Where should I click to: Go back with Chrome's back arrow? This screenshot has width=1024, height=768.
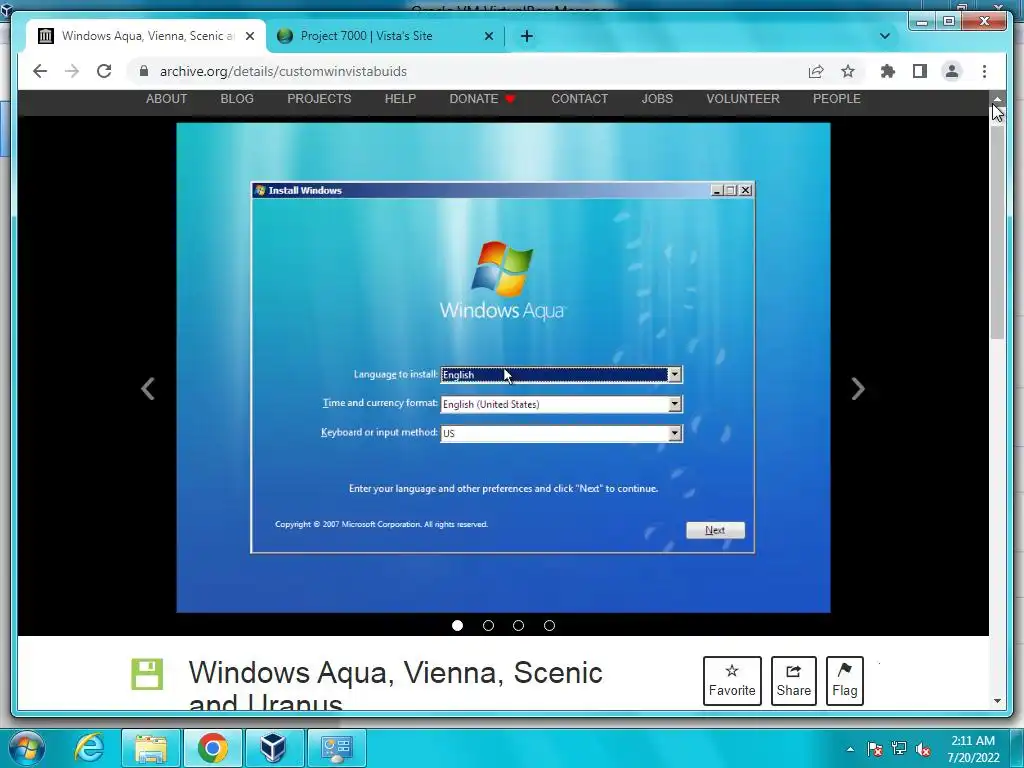tap(40, 71)
